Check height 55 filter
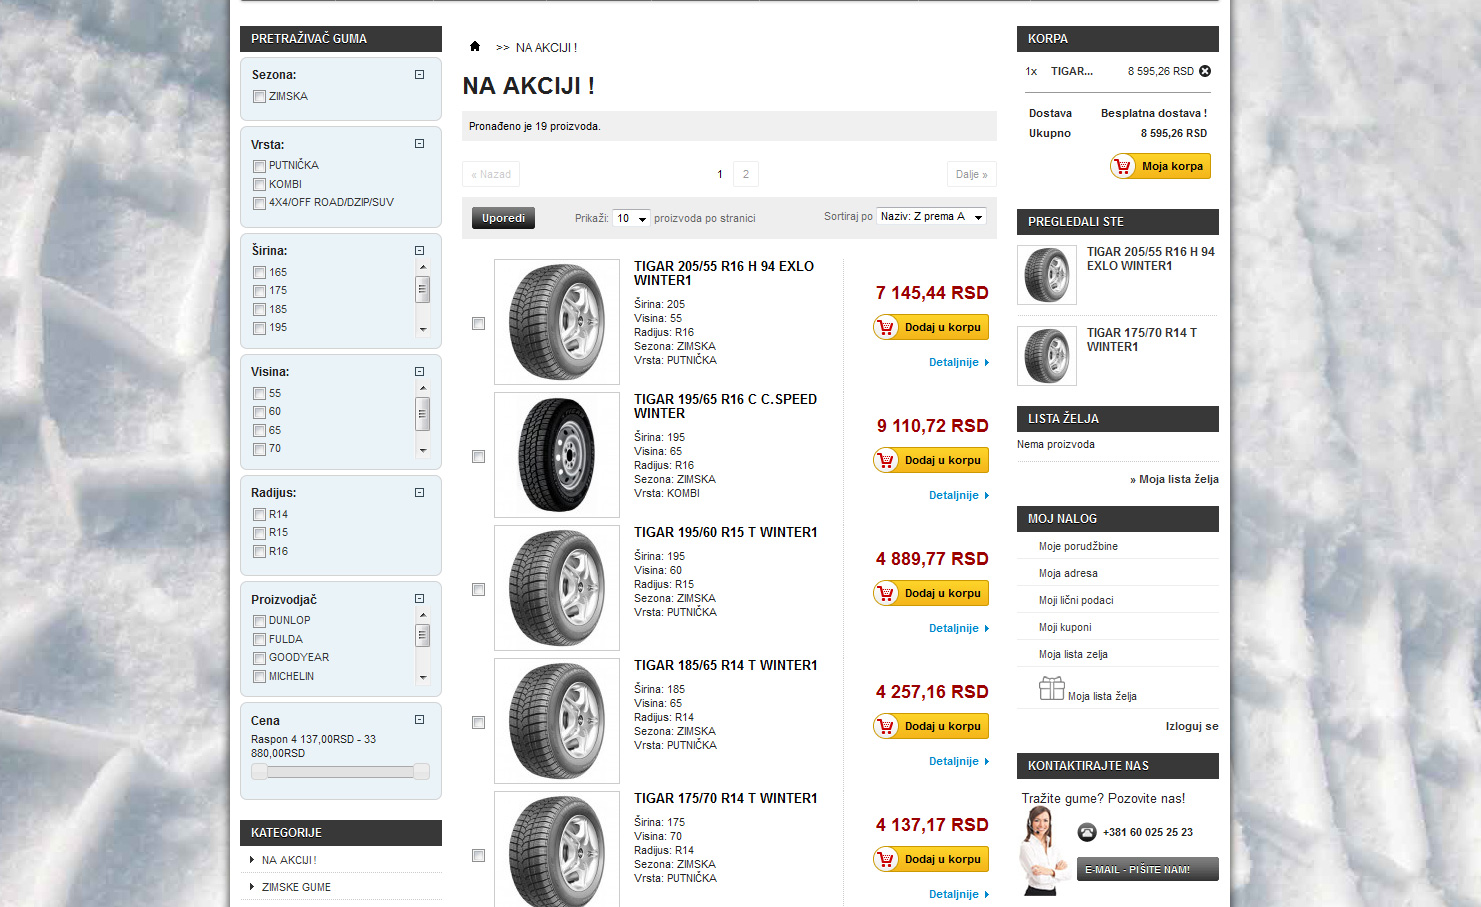 click(260, 394)
